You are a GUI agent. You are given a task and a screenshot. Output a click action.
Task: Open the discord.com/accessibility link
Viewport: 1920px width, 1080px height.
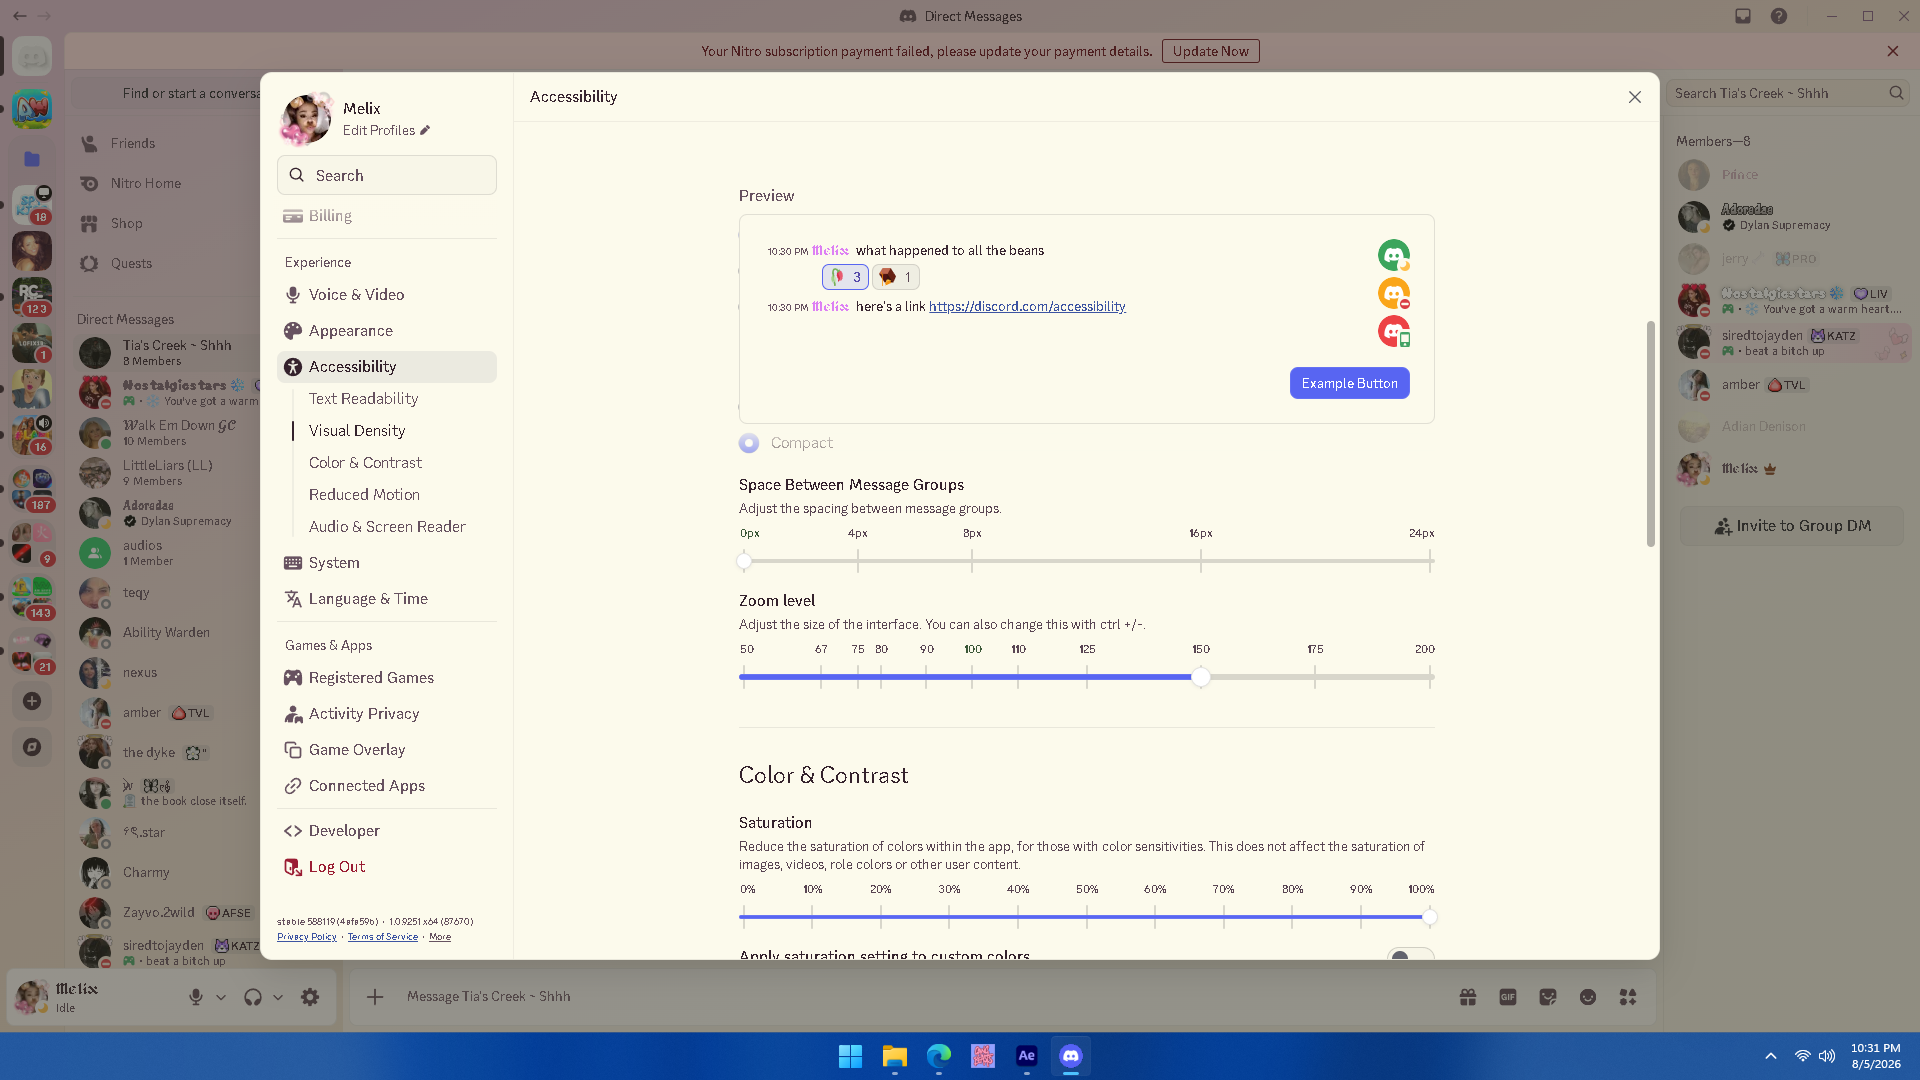pos(1027,307)
